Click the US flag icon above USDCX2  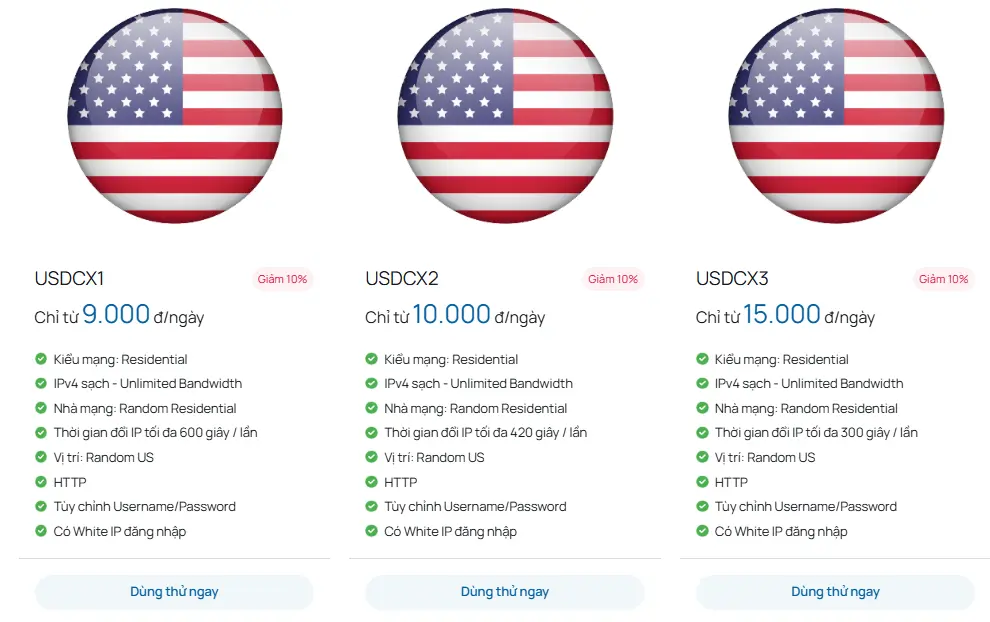click(x=504, y=117)
